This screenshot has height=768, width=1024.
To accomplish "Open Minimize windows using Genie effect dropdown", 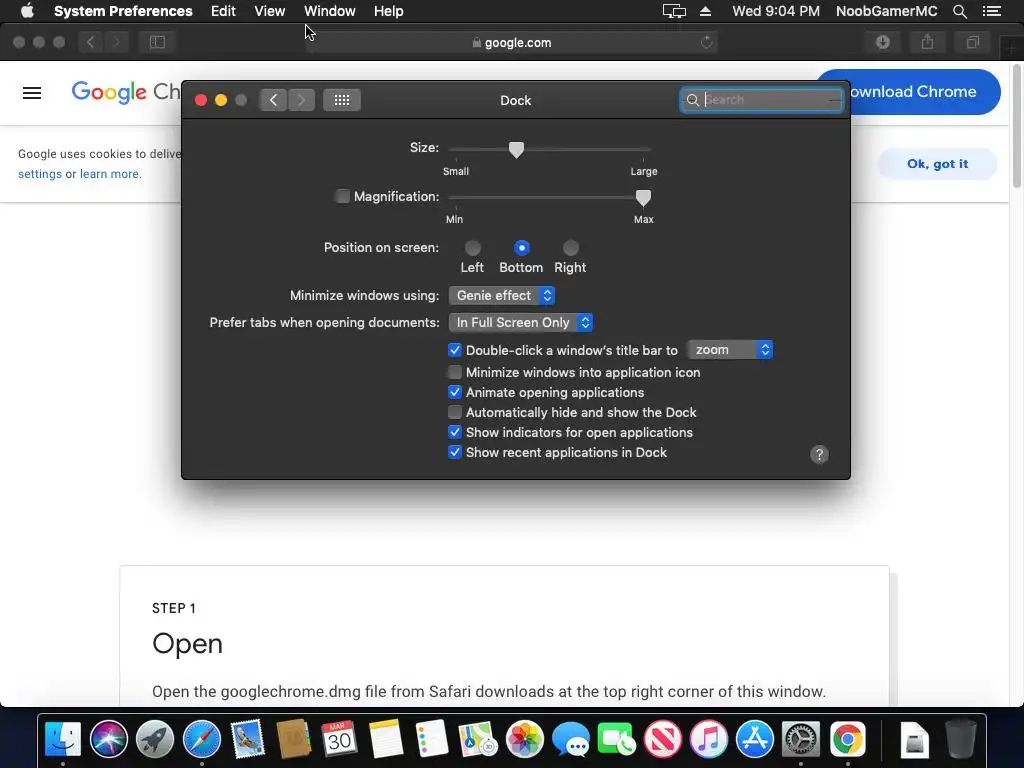I will coord(502,295).
